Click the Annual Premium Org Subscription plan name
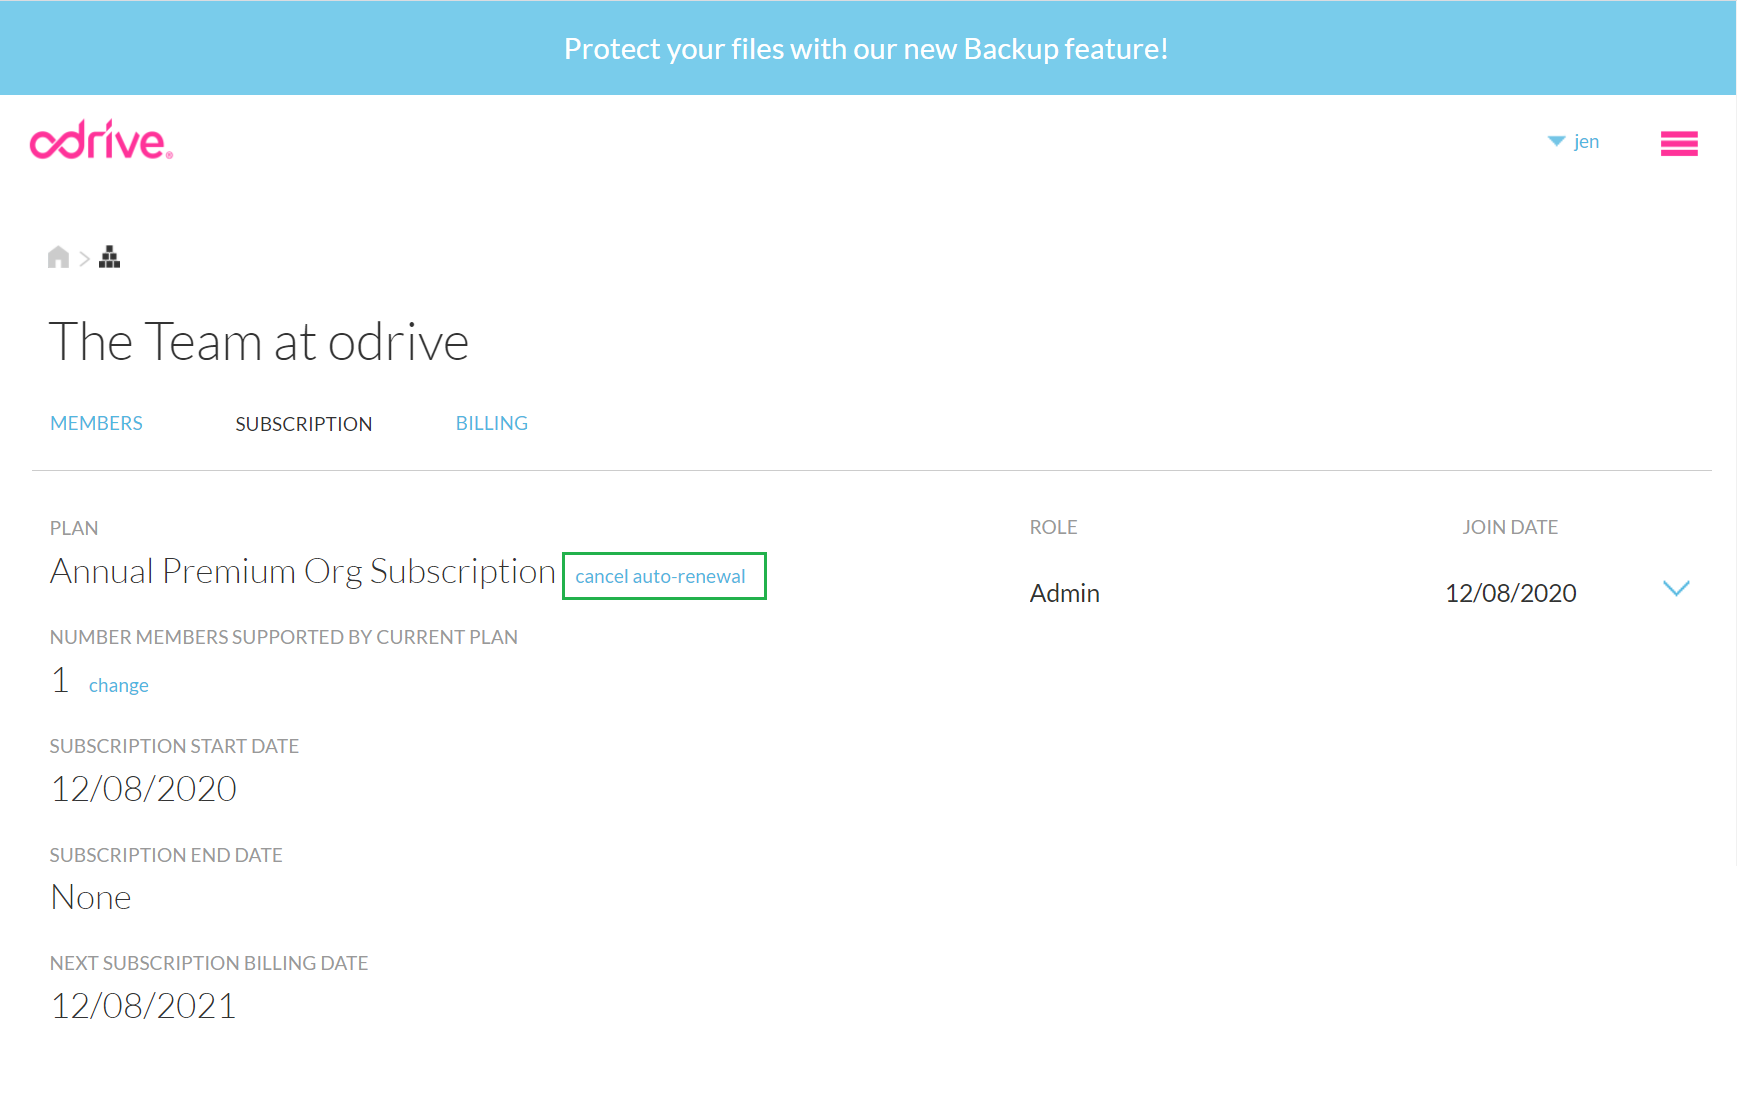 302,572
